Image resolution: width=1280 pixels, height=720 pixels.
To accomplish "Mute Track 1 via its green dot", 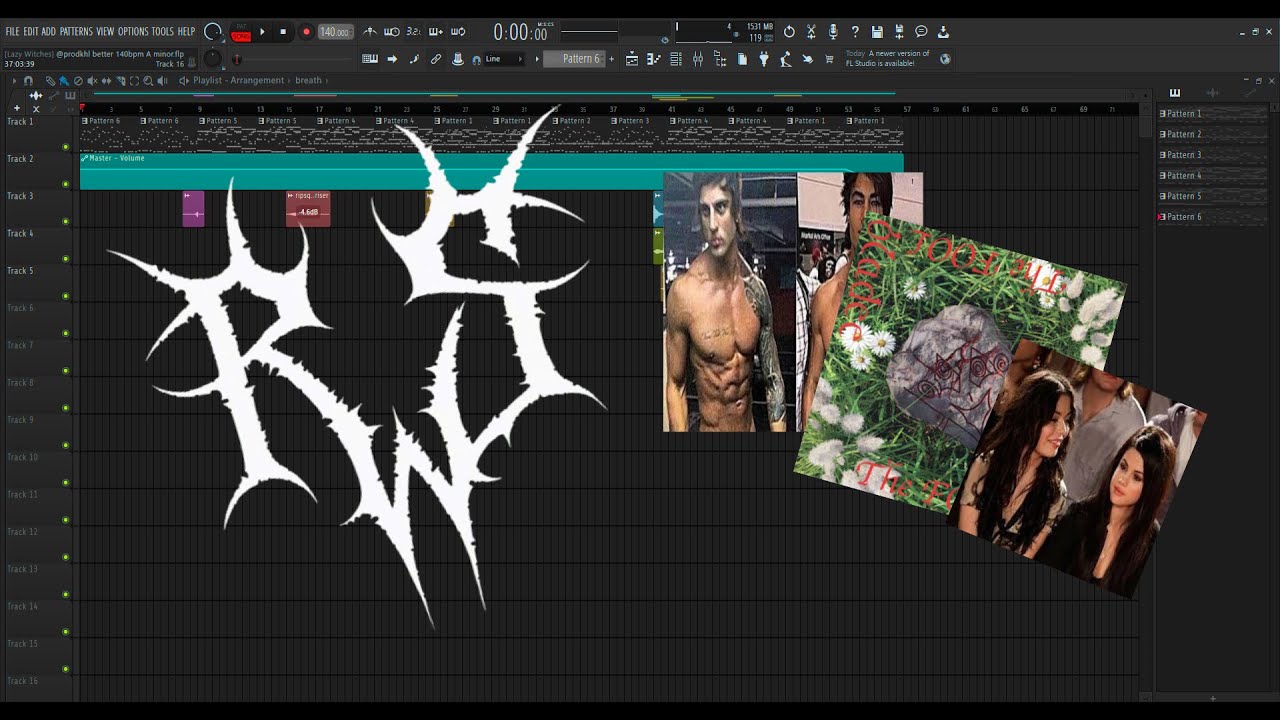I will point(66,147).
